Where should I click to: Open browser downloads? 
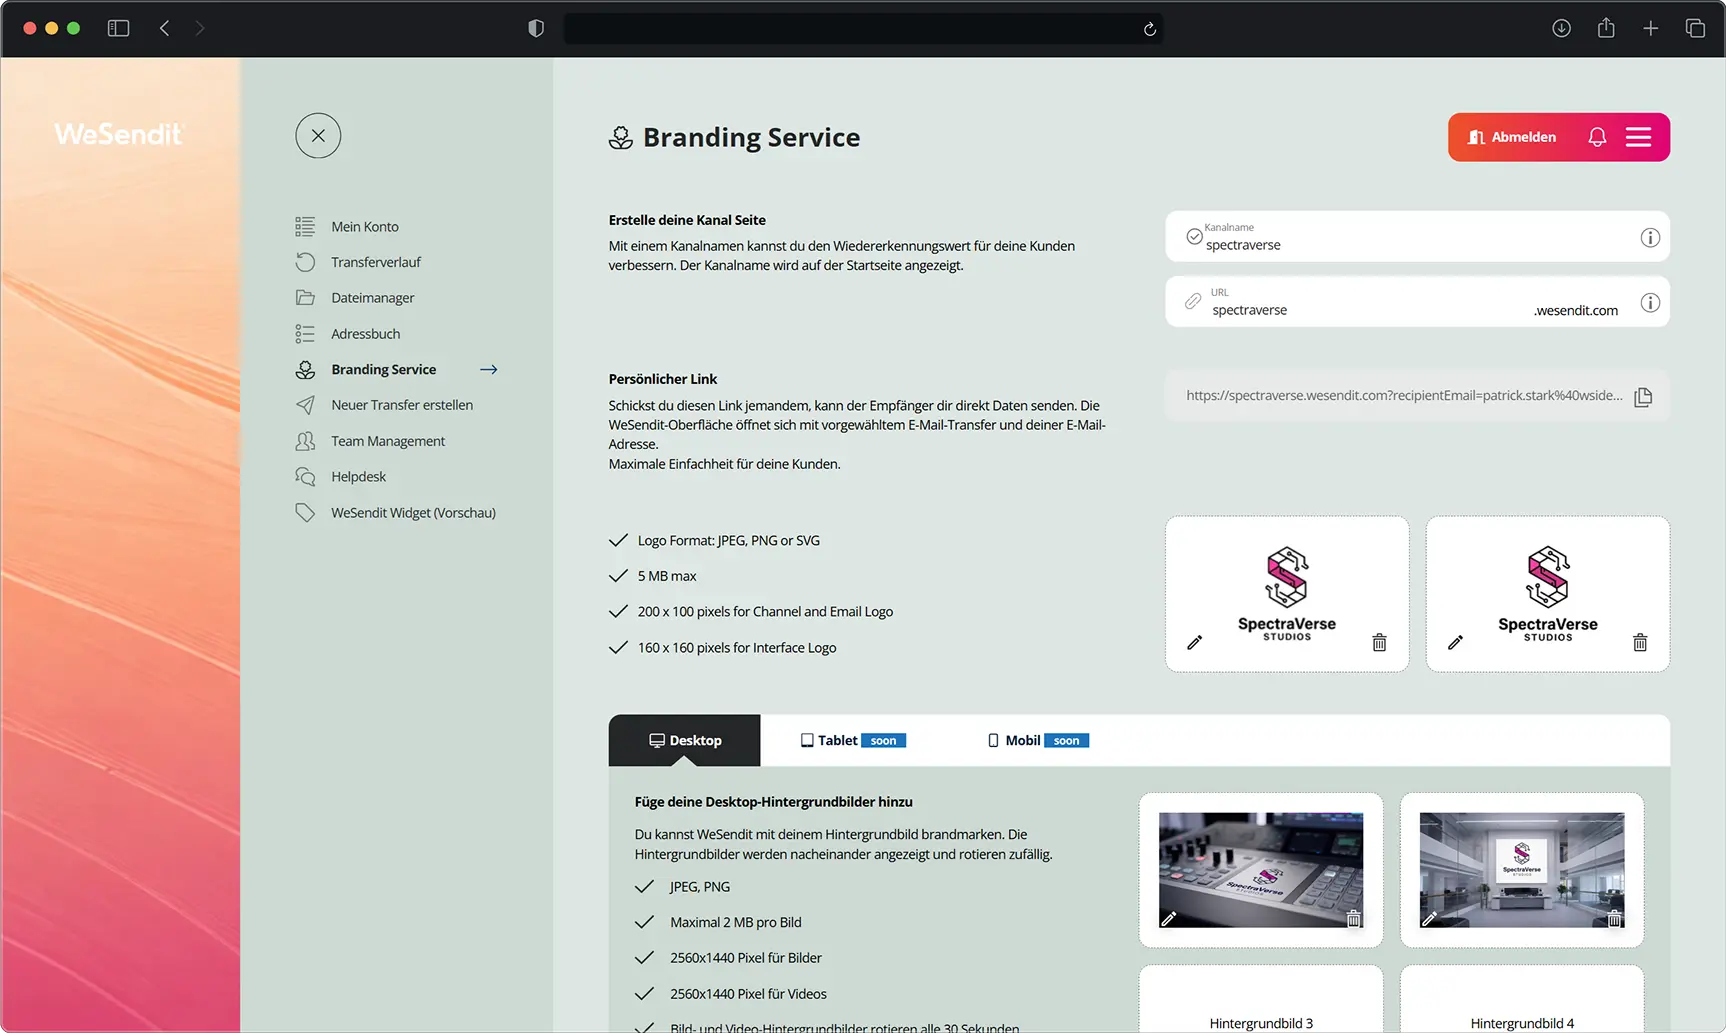(1561, 29)
